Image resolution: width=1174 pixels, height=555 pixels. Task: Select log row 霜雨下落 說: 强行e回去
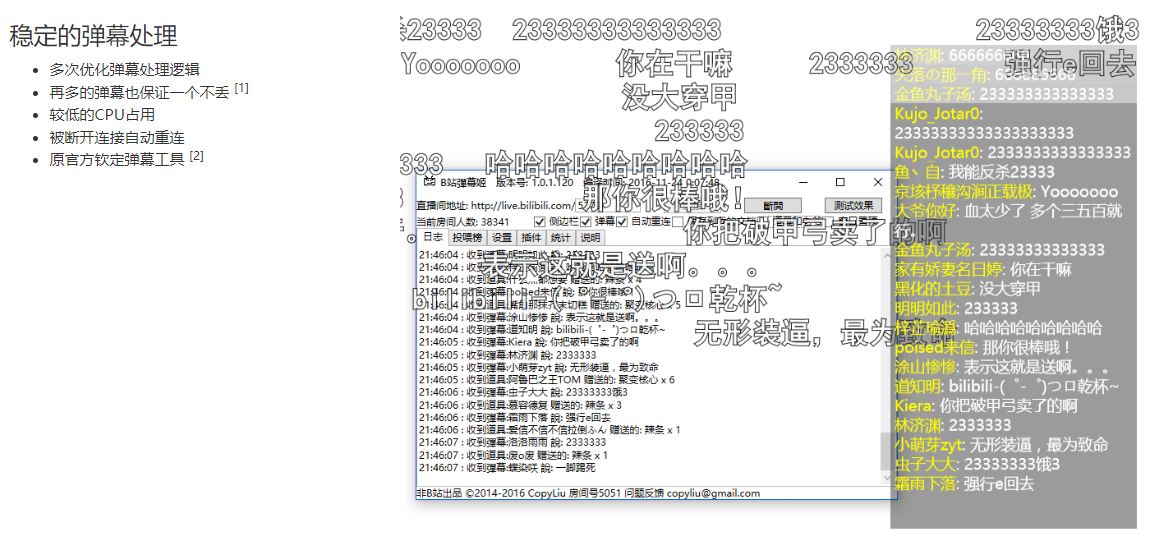[515, 418]
